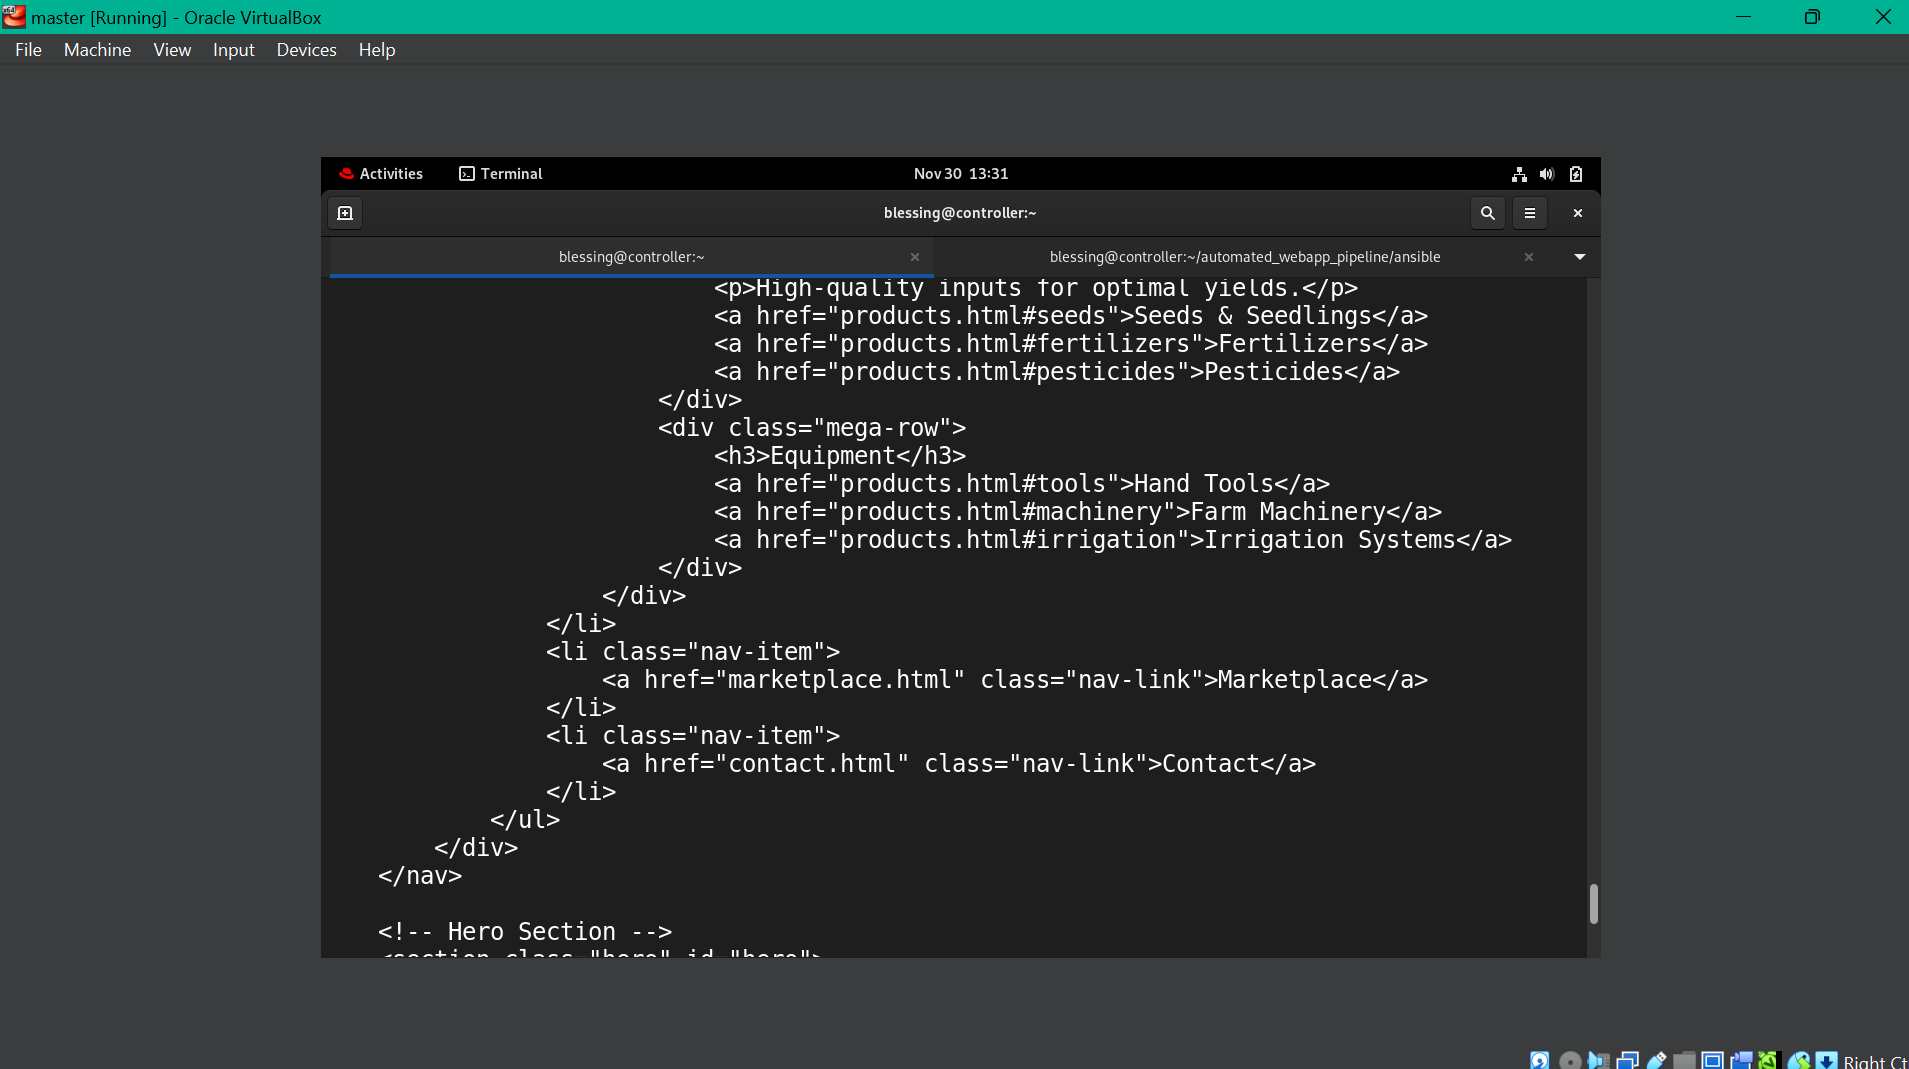Image resolution: width=1909 pixels, height=1069 pixels.
Task: Open the Machine menu
Action: pos(97,49)
